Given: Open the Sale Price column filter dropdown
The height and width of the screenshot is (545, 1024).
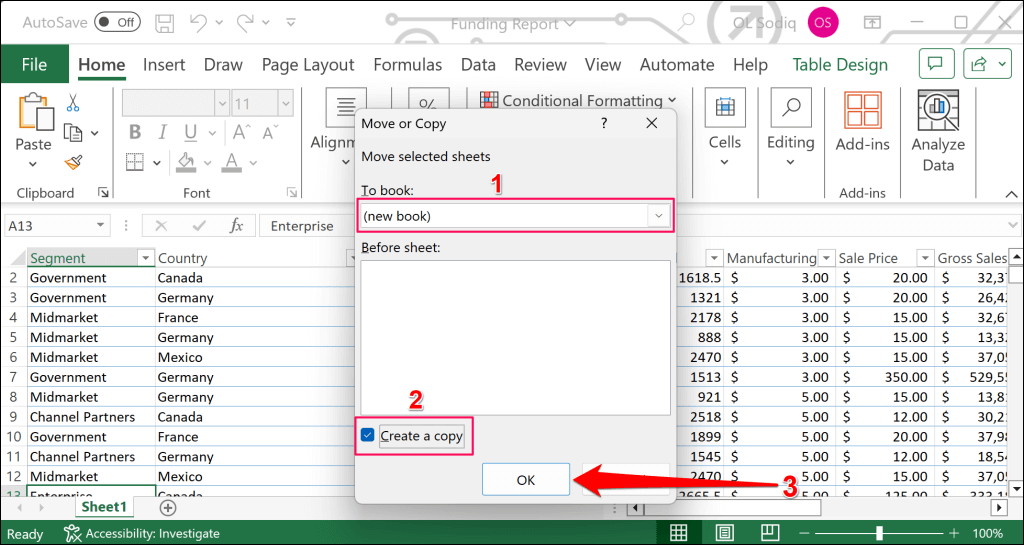Looking at the screenshot, I should click(924, 258).
